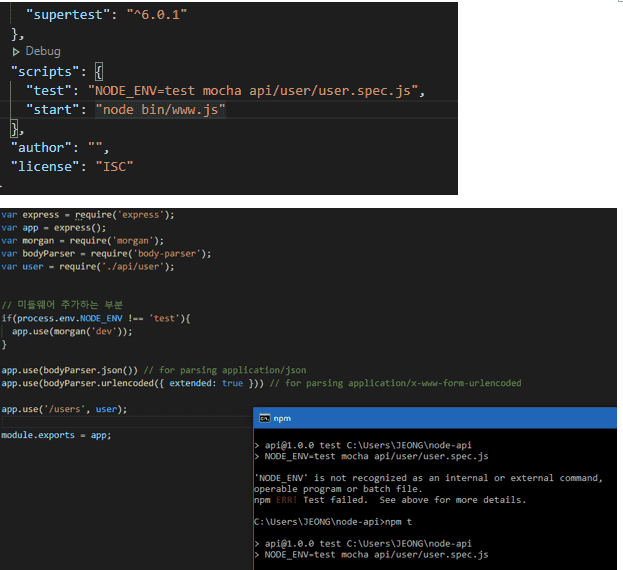
Task: Click the "operable program or batch file." line
Action: click(338, 489)
